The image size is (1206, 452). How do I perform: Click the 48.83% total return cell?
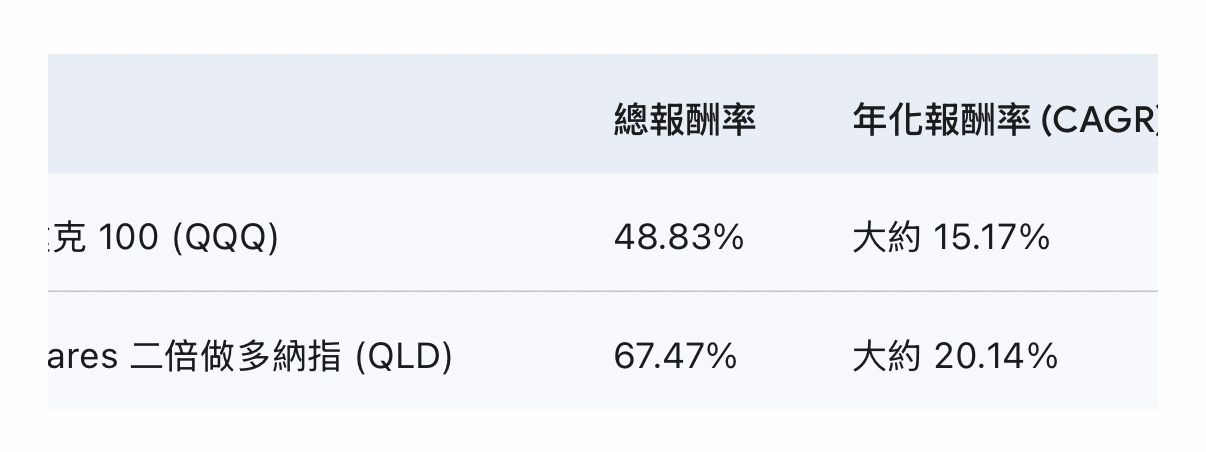click(678, 238)
